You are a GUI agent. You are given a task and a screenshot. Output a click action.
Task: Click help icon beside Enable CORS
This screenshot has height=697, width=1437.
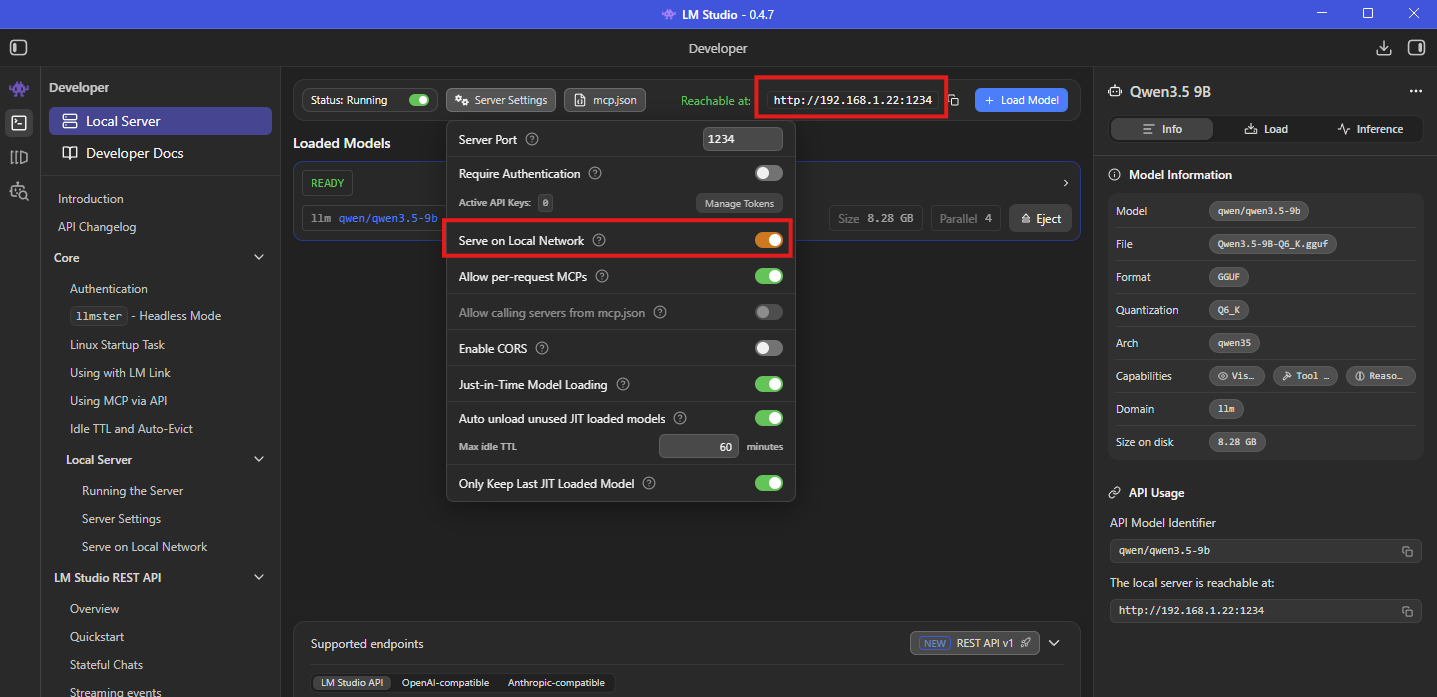[x=542, y=349]
